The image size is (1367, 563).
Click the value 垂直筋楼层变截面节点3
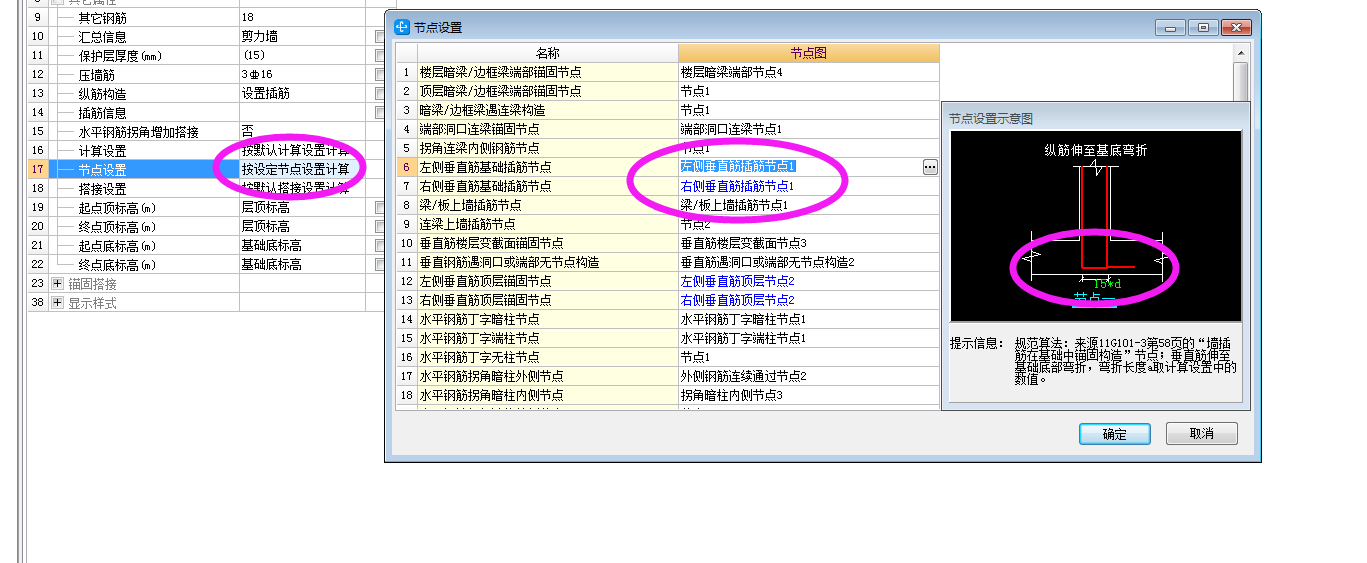[743, 243]
